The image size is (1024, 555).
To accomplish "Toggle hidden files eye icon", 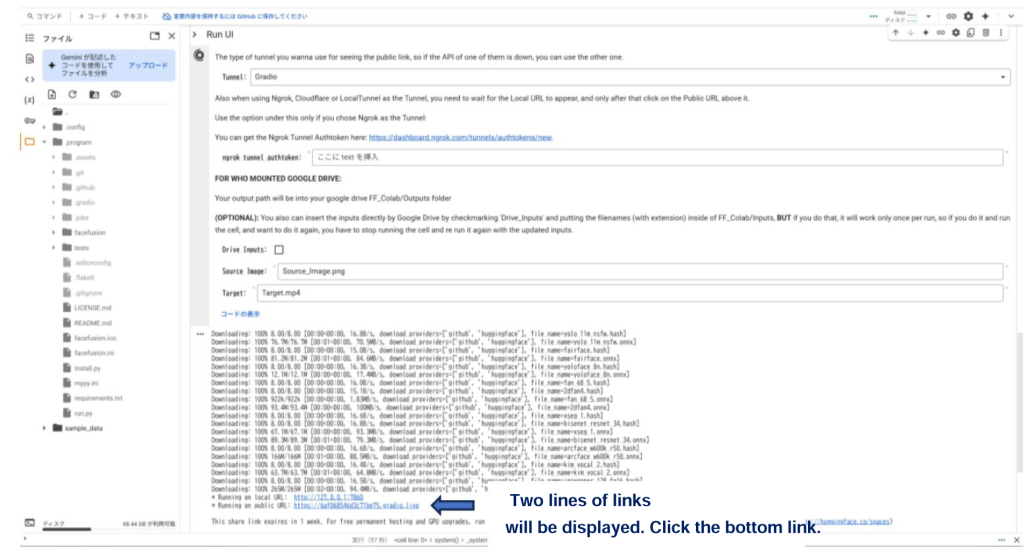I will click(x=116, y=95).
